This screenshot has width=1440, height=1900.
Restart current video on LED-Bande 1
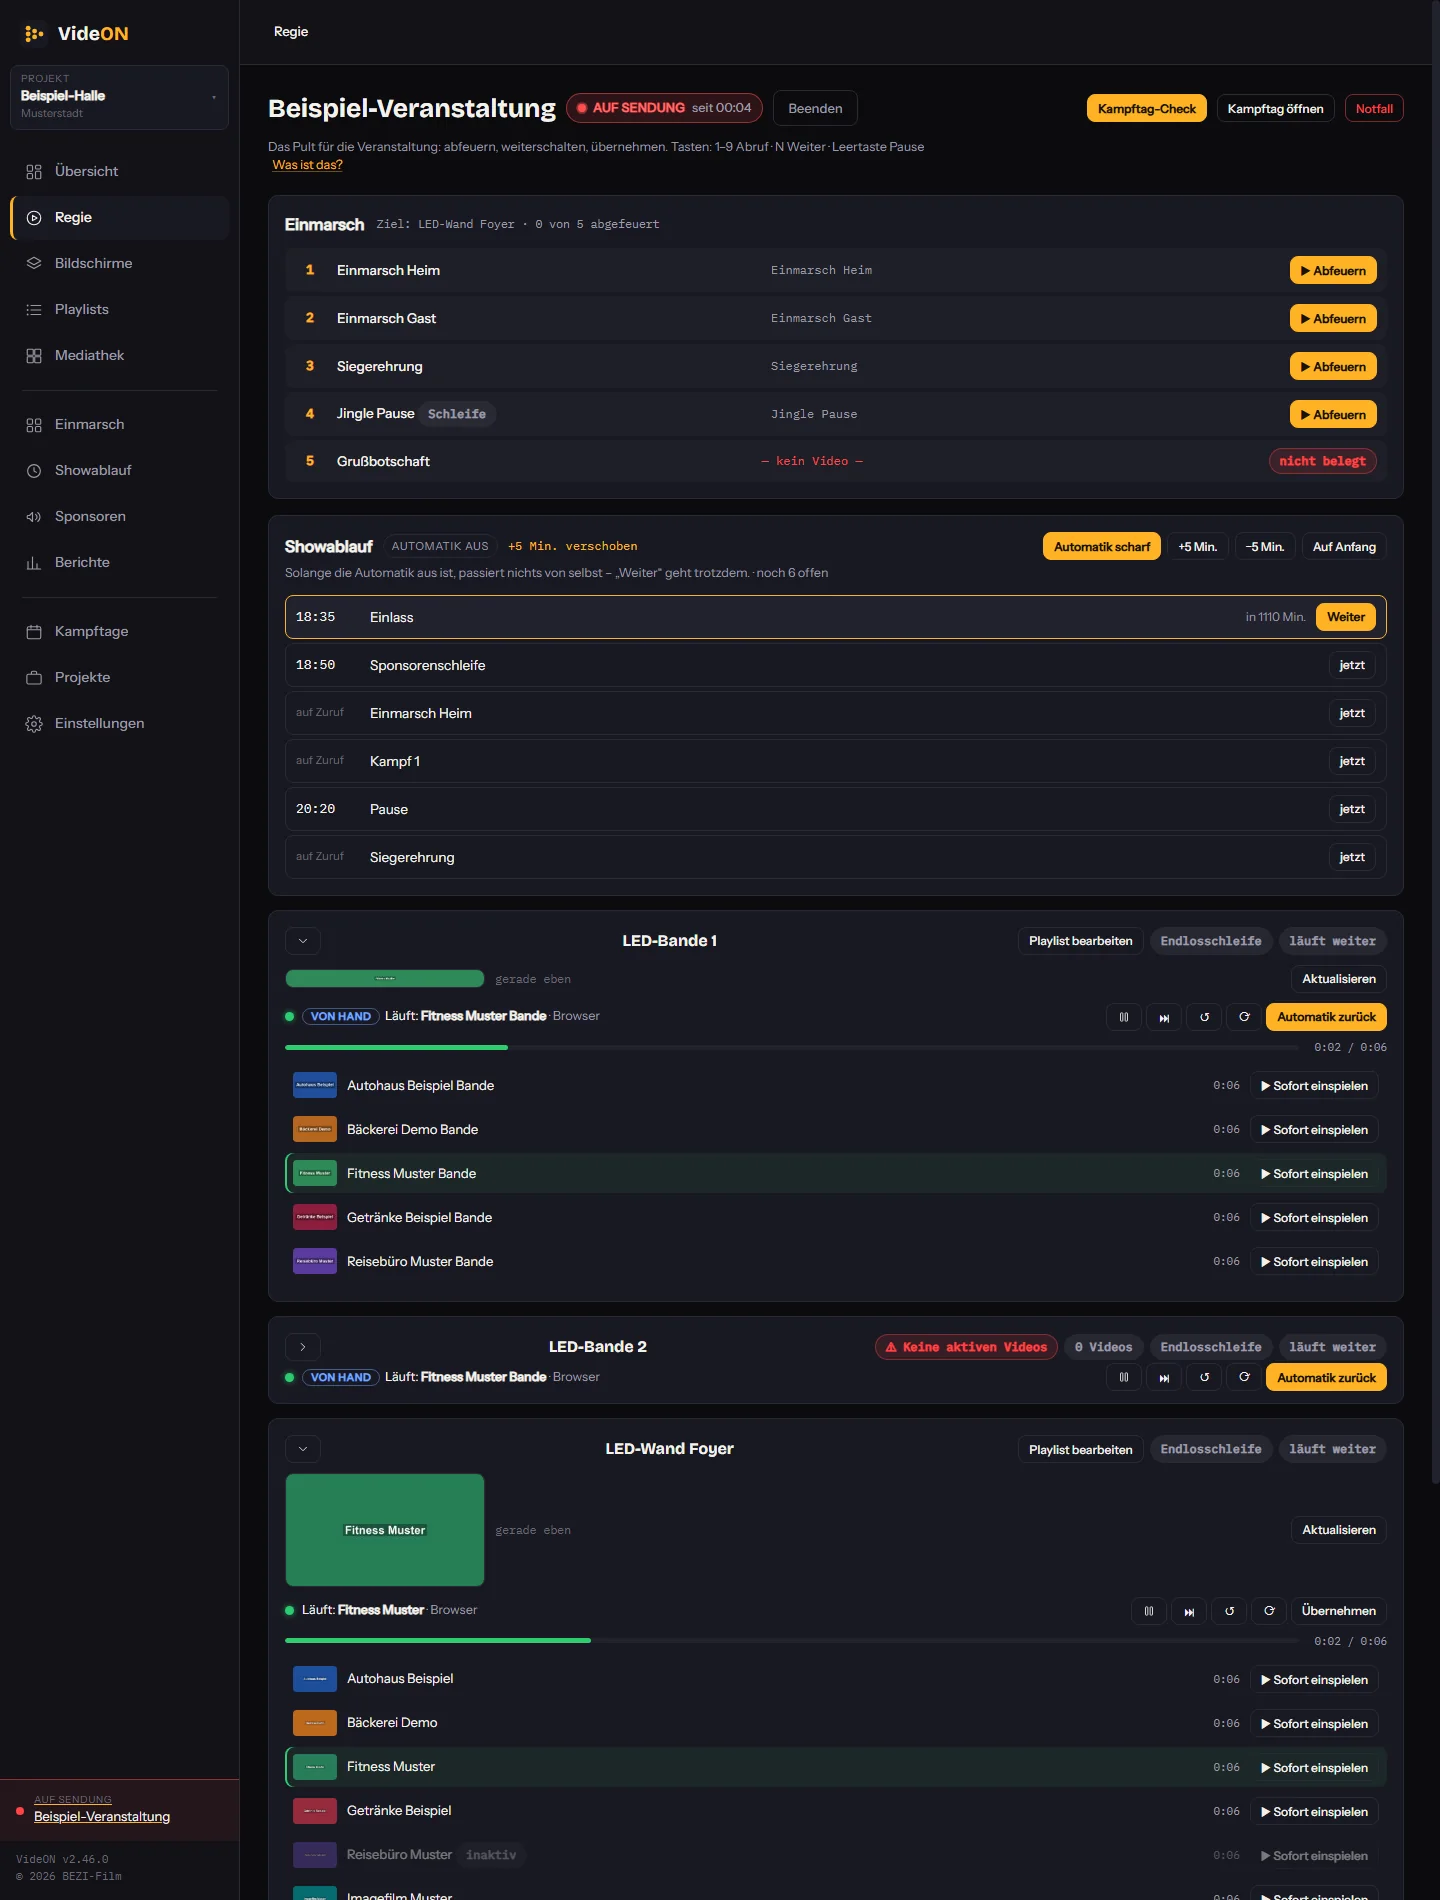(x=1204, y=1017)
